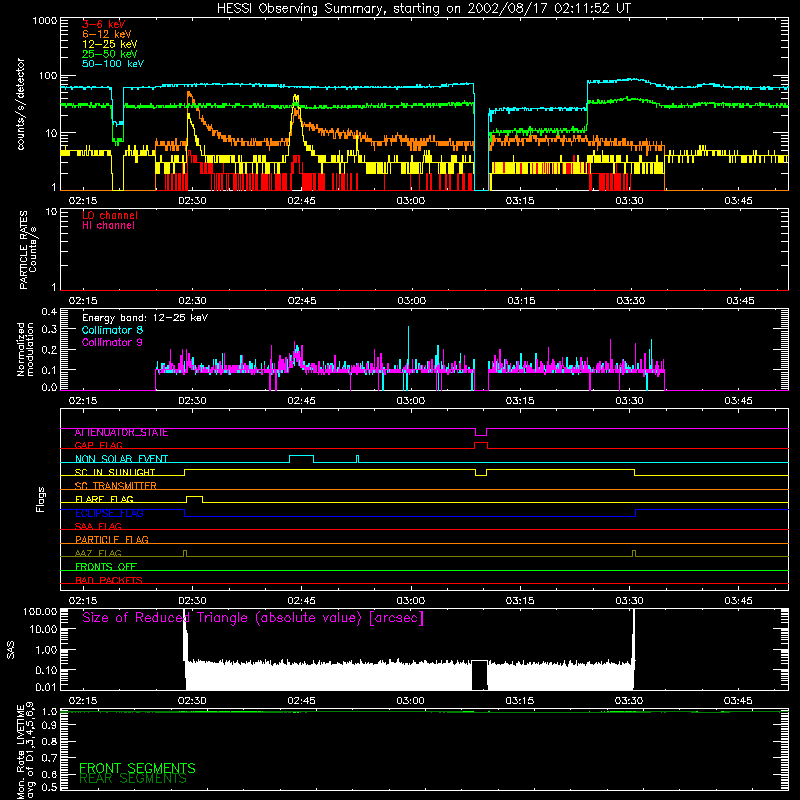Screen dimensions: 800x800
Task: Click the 1000 tick on counts axis
Action: [x=45, y=21]
